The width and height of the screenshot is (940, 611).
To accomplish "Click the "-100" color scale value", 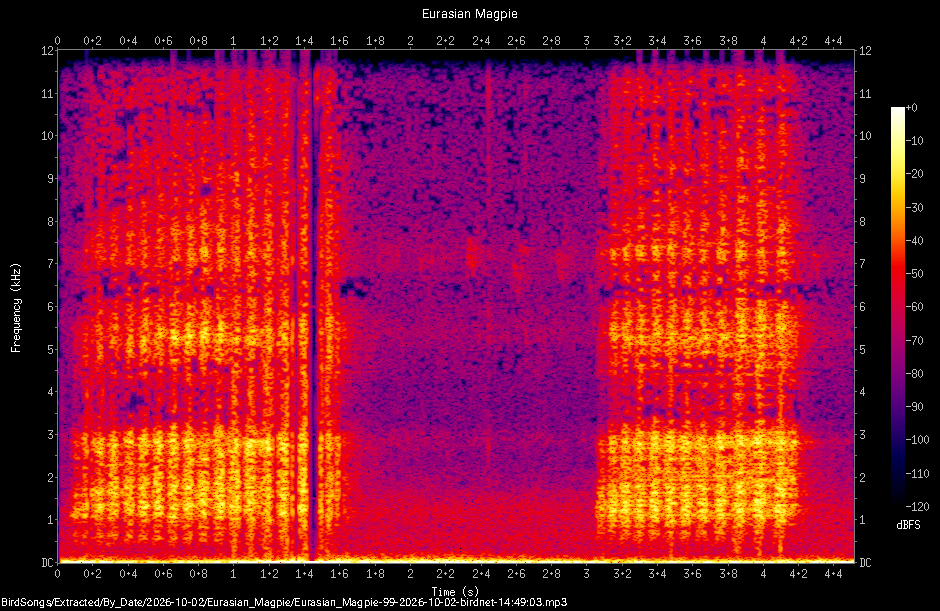I will 917,440.
